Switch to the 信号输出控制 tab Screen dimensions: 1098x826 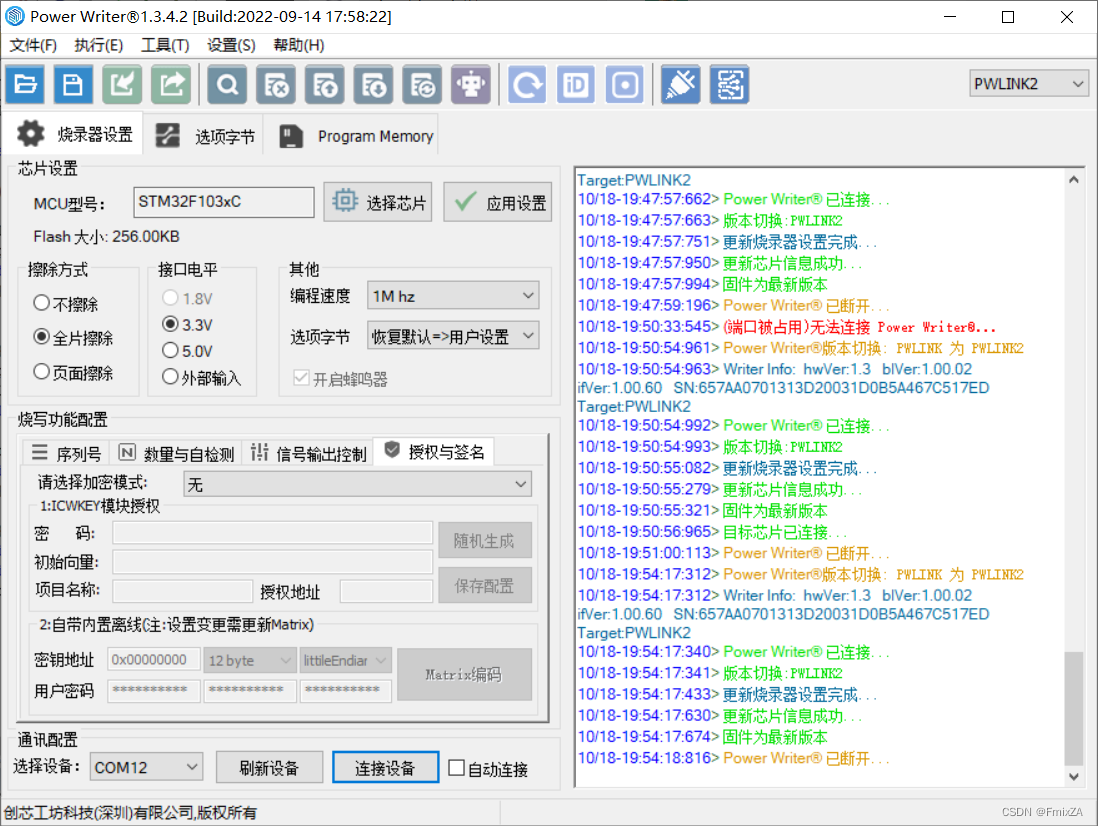[308, 453]
